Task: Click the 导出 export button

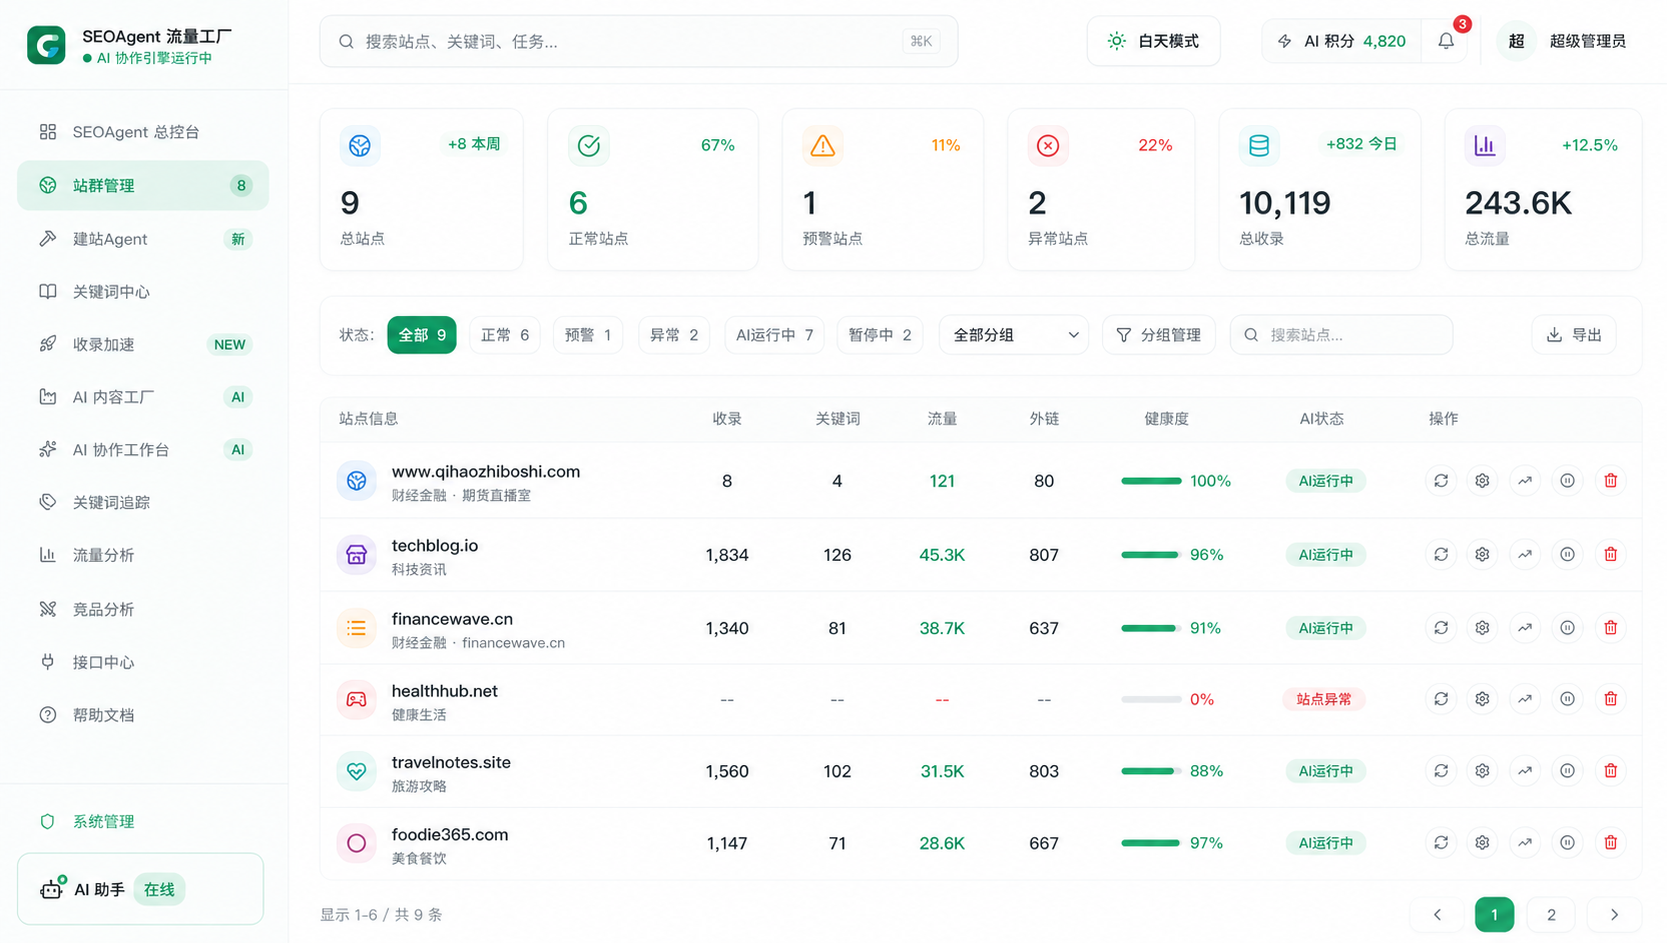Action: (x=1574, y=335)
